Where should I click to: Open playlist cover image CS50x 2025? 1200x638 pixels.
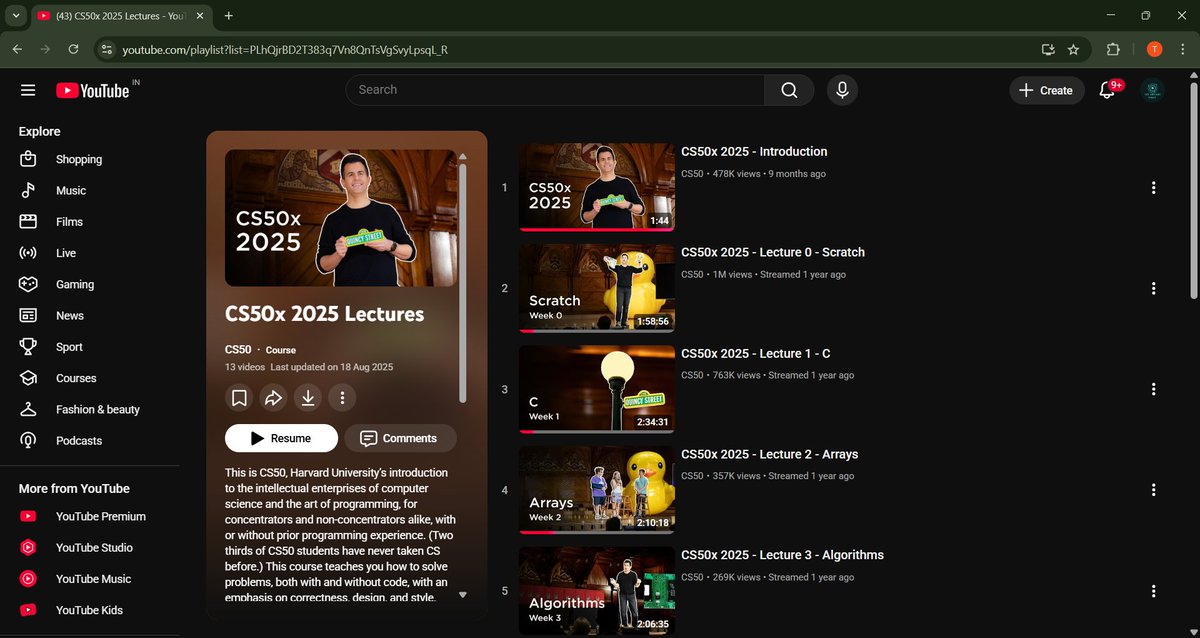click(341, 218)
